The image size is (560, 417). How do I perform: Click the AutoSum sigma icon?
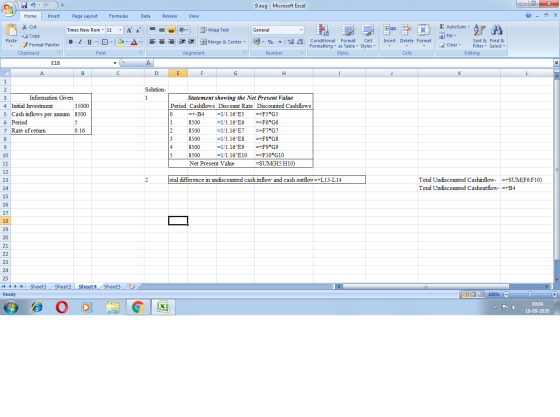pyautogui.click(x=442, y=27)
